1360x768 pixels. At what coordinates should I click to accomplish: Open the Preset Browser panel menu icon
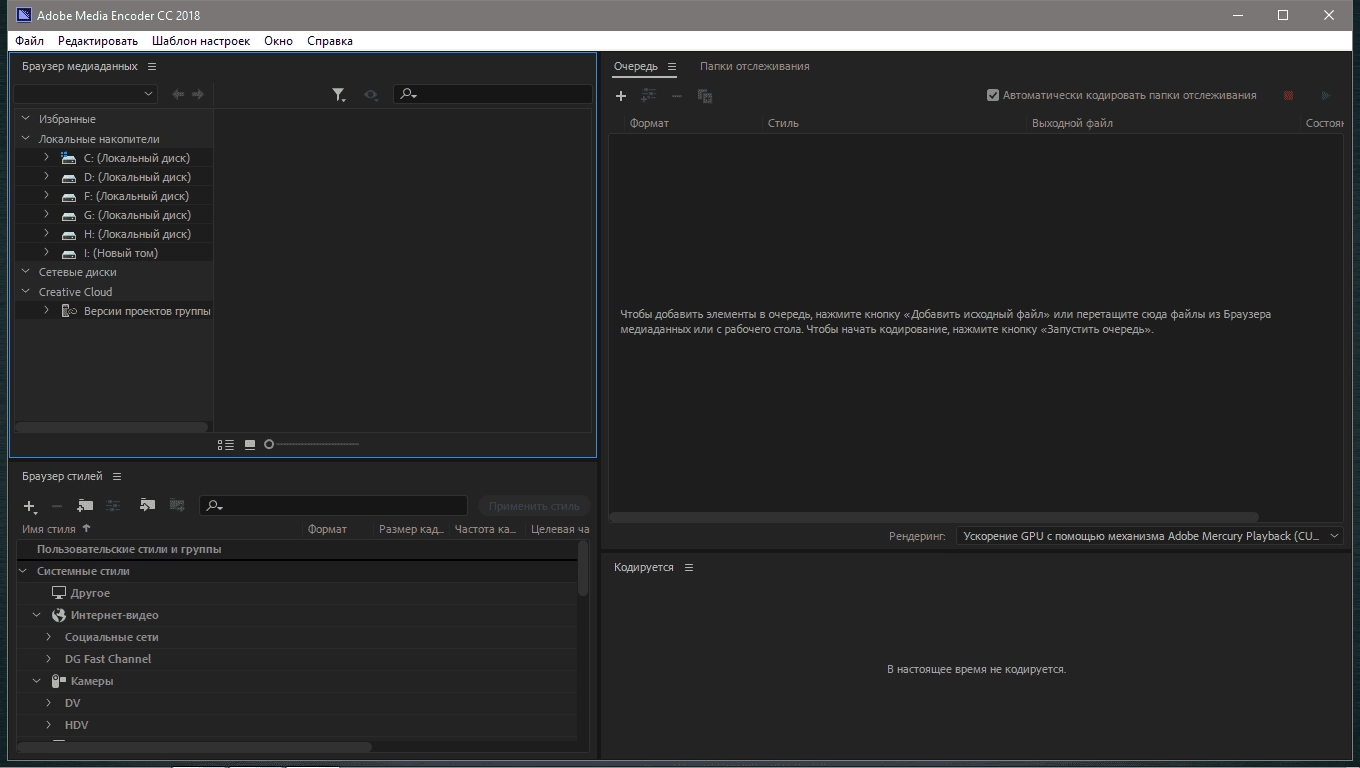click(116, 476)
